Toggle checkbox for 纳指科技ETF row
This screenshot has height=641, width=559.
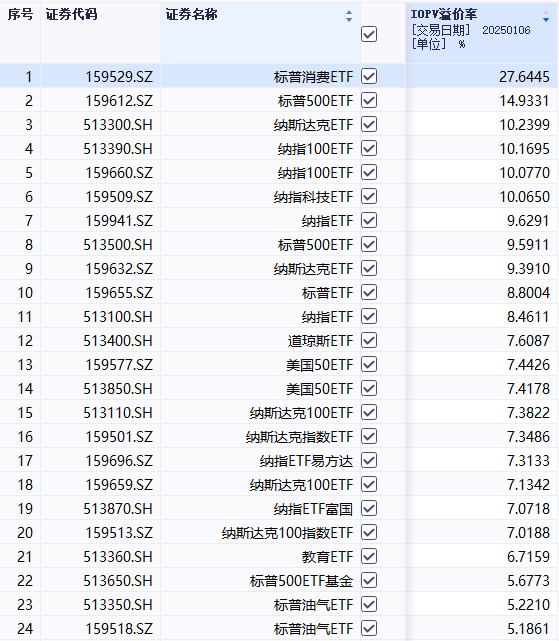point(369,196)
